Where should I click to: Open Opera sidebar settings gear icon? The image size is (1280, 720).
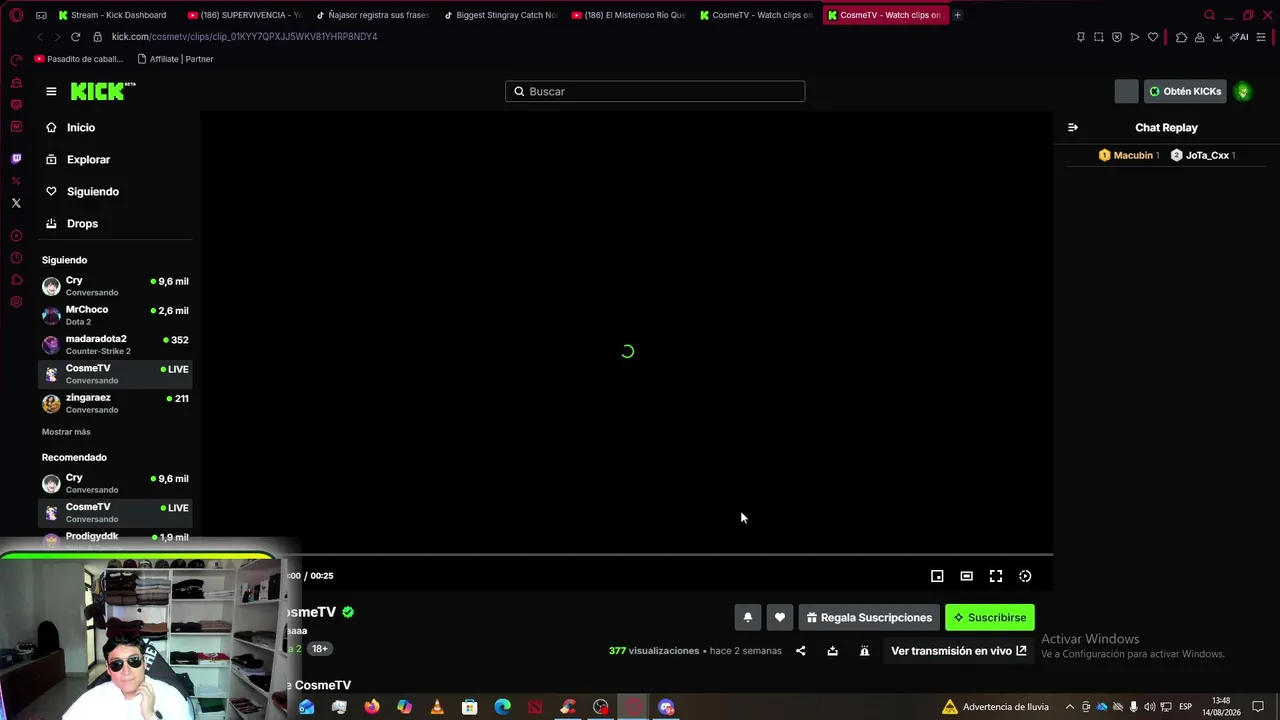[x=16, y=302]
